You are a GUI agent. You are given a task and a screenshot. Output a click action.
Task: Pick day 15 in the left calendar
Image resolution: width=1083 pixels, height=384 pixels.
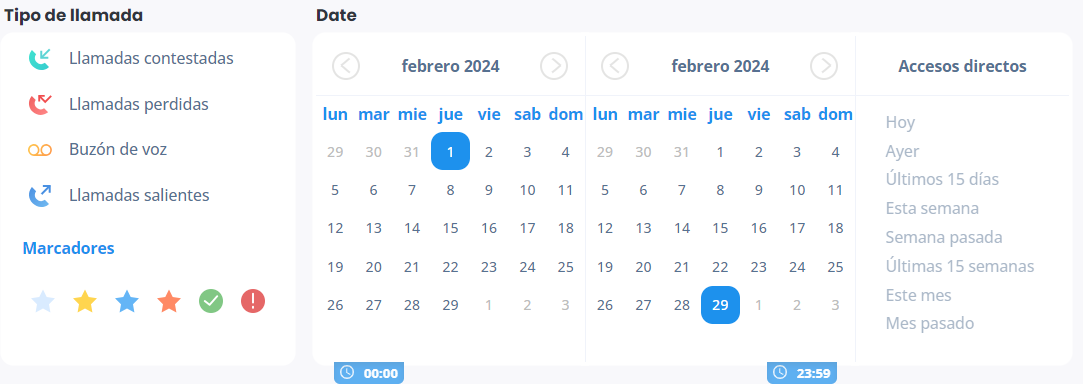tap(450, 228)
